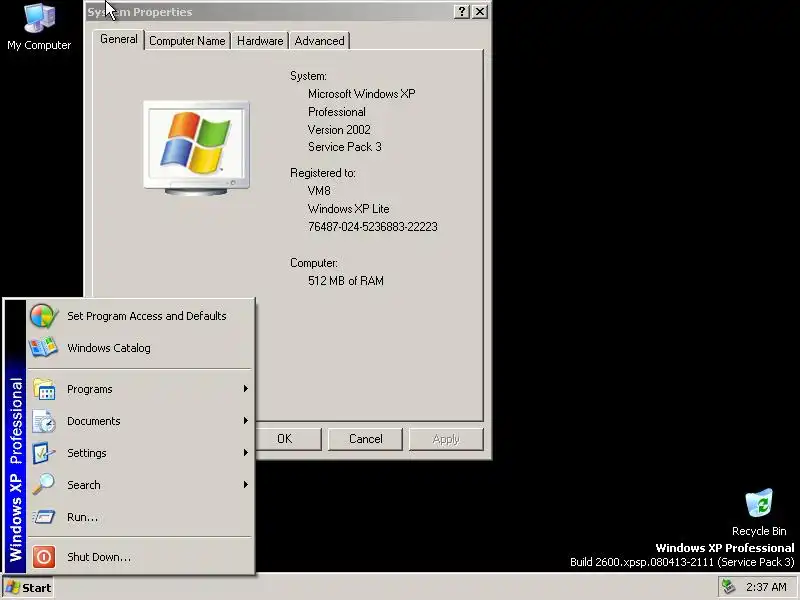The image size is (800, 600).
Task: Click the System: label
Action: pos(308,76)
